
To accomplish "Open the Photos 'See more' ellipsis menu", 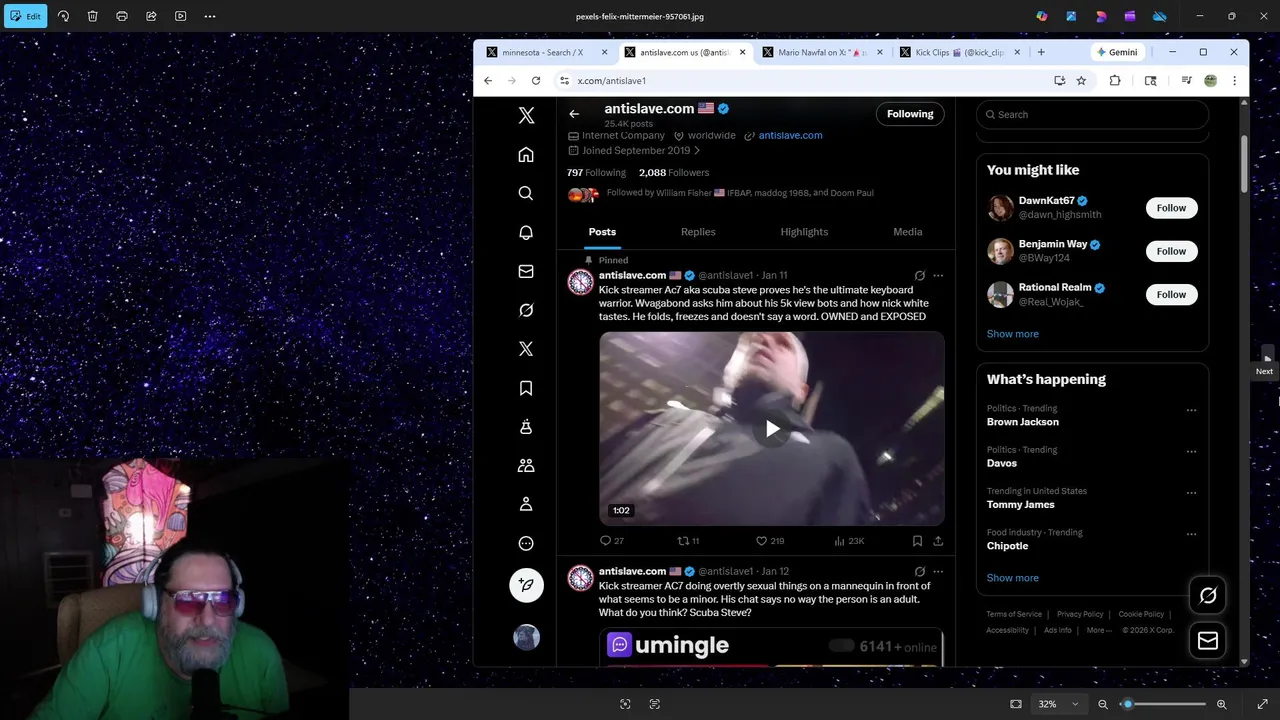I will [210, 16].
